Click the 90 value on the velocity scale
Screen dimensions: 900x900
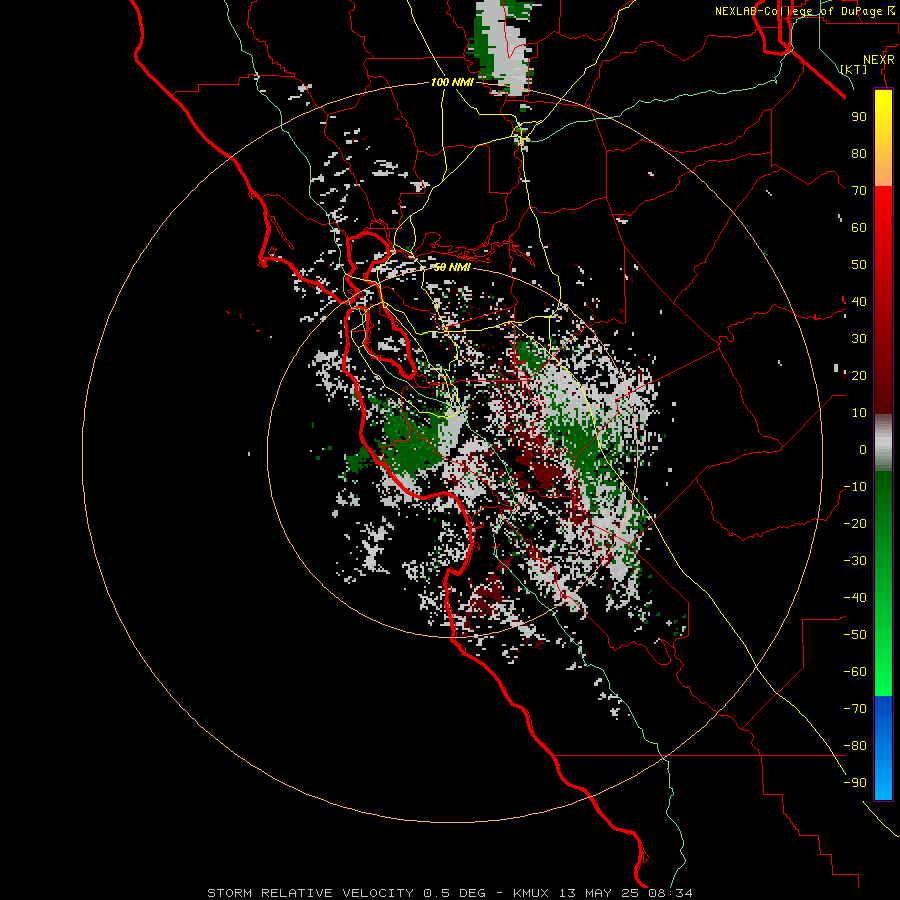click(x=859, y=117)
